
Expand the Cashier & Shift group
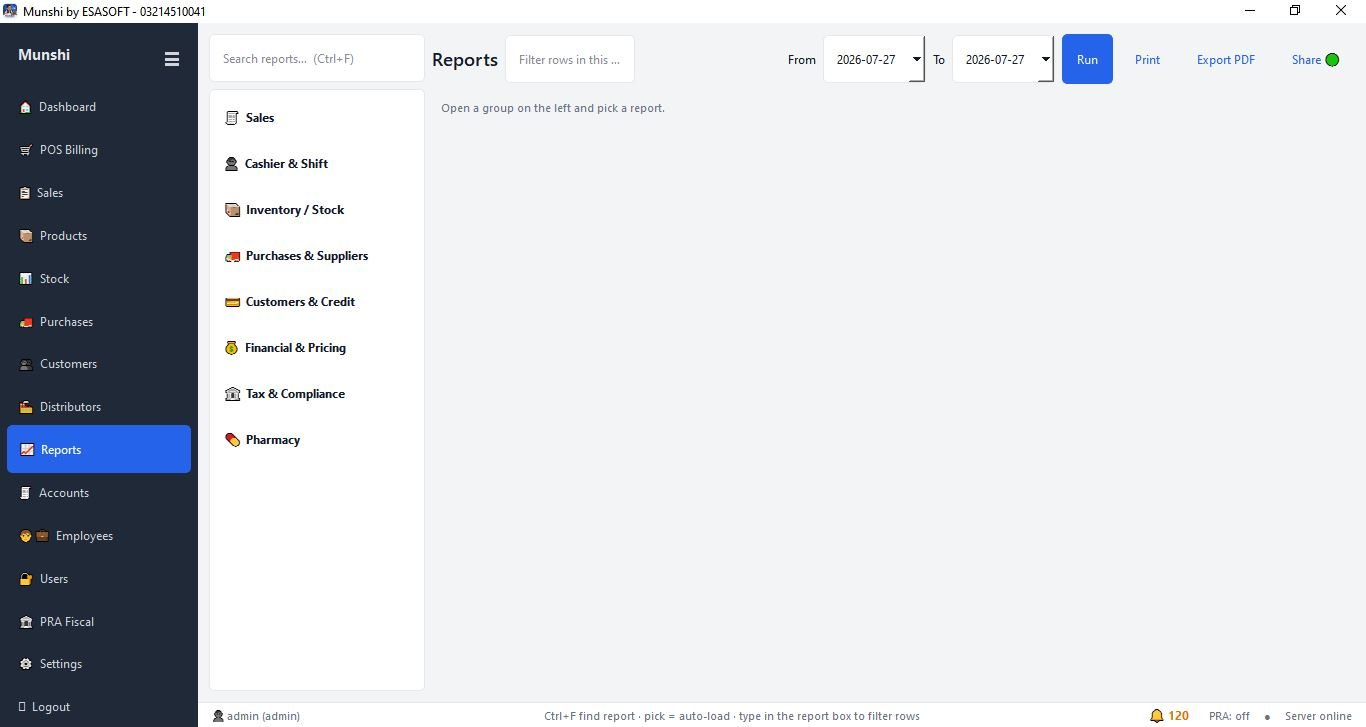tap(316, 164)
